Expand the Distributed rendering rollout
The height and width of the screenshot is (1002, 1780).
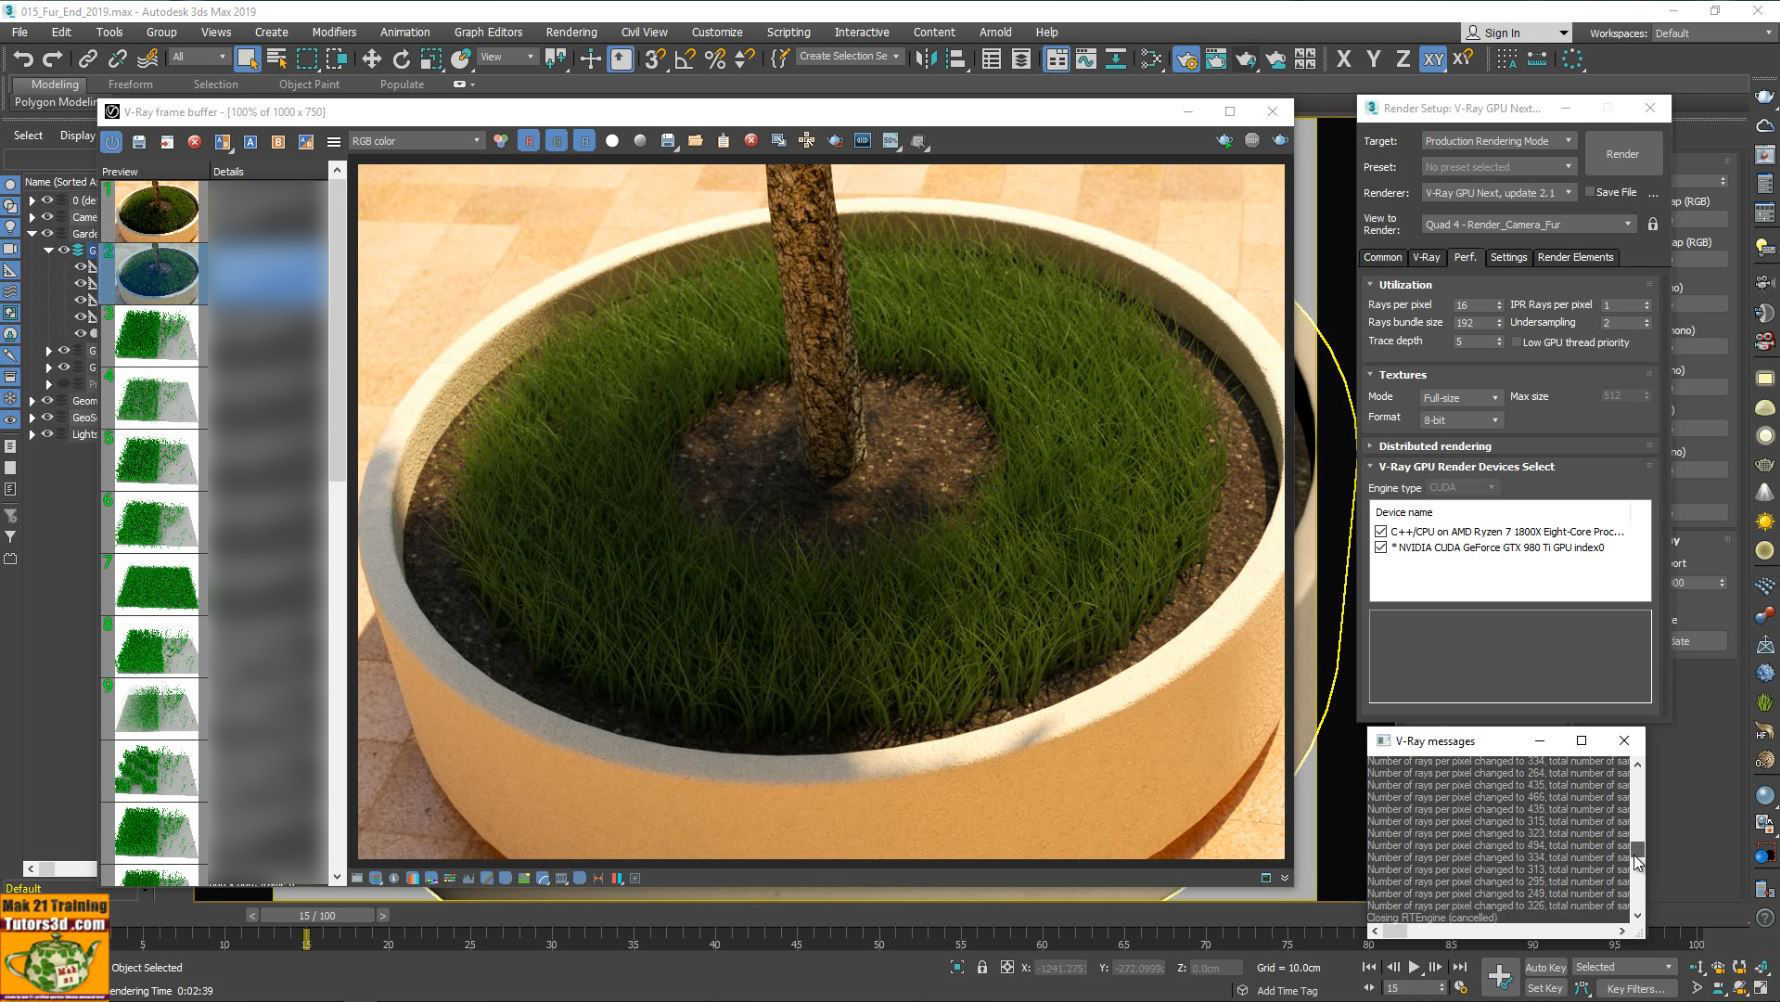click(x=1434, y=446)
